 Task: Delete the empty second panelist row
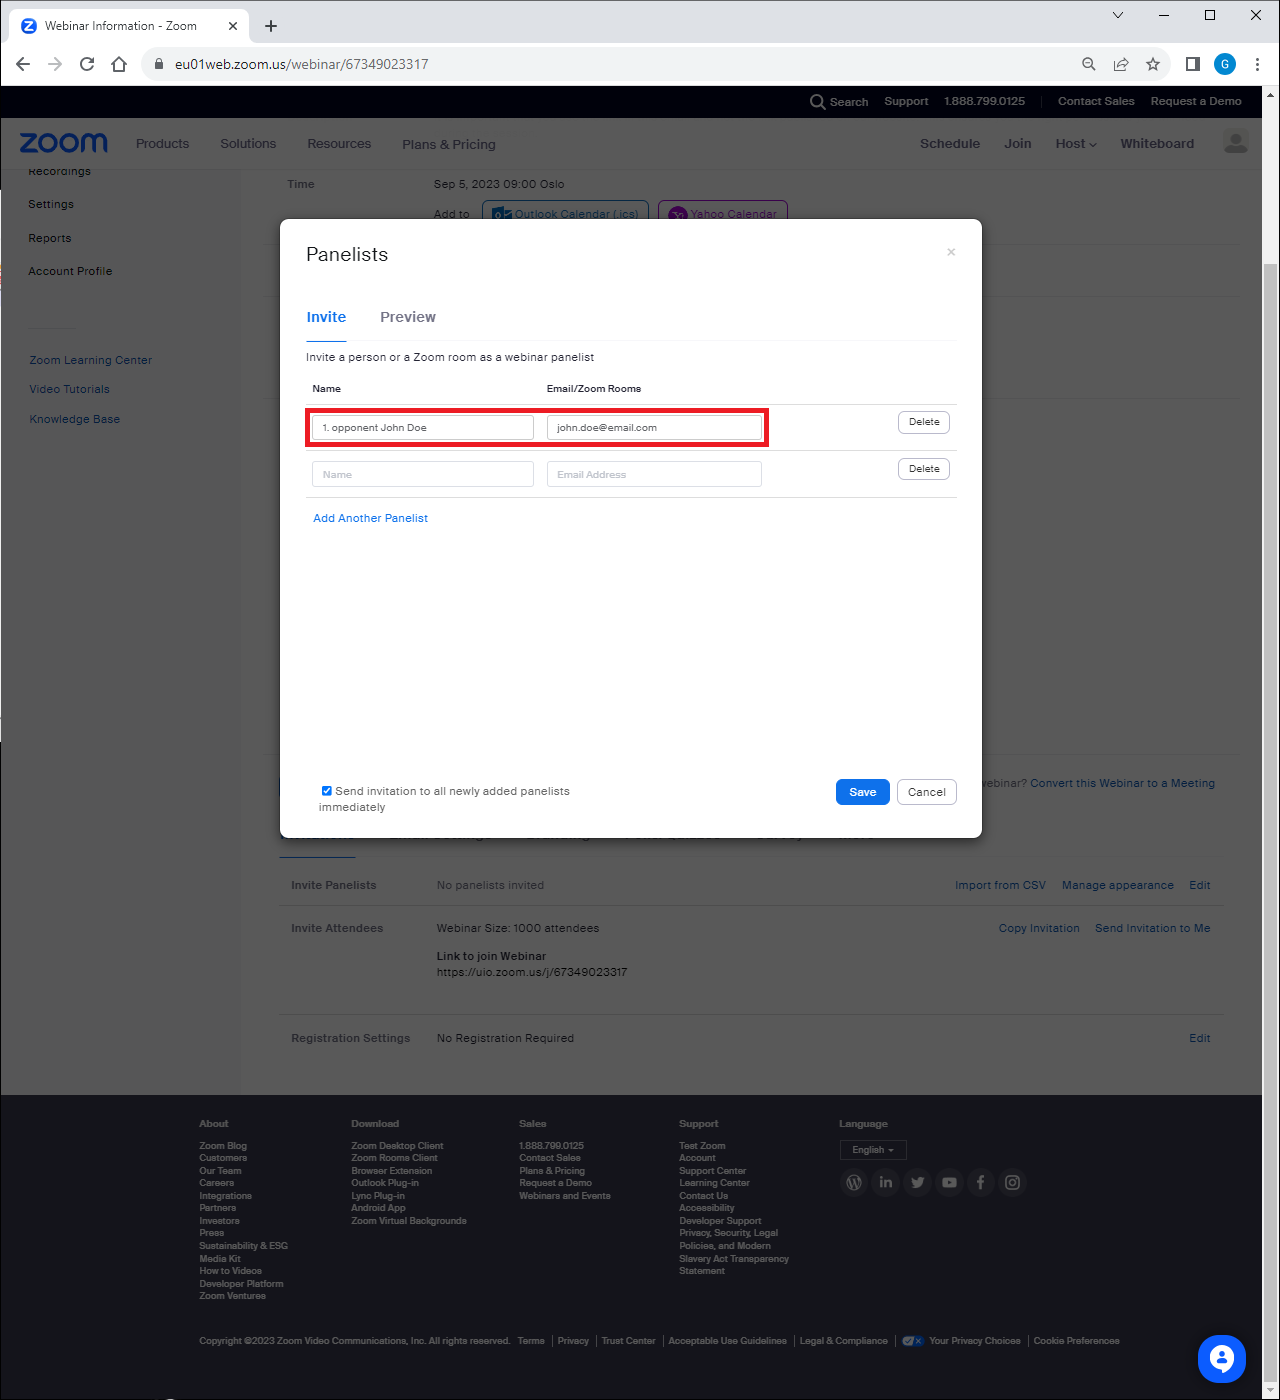click(924, 469)
